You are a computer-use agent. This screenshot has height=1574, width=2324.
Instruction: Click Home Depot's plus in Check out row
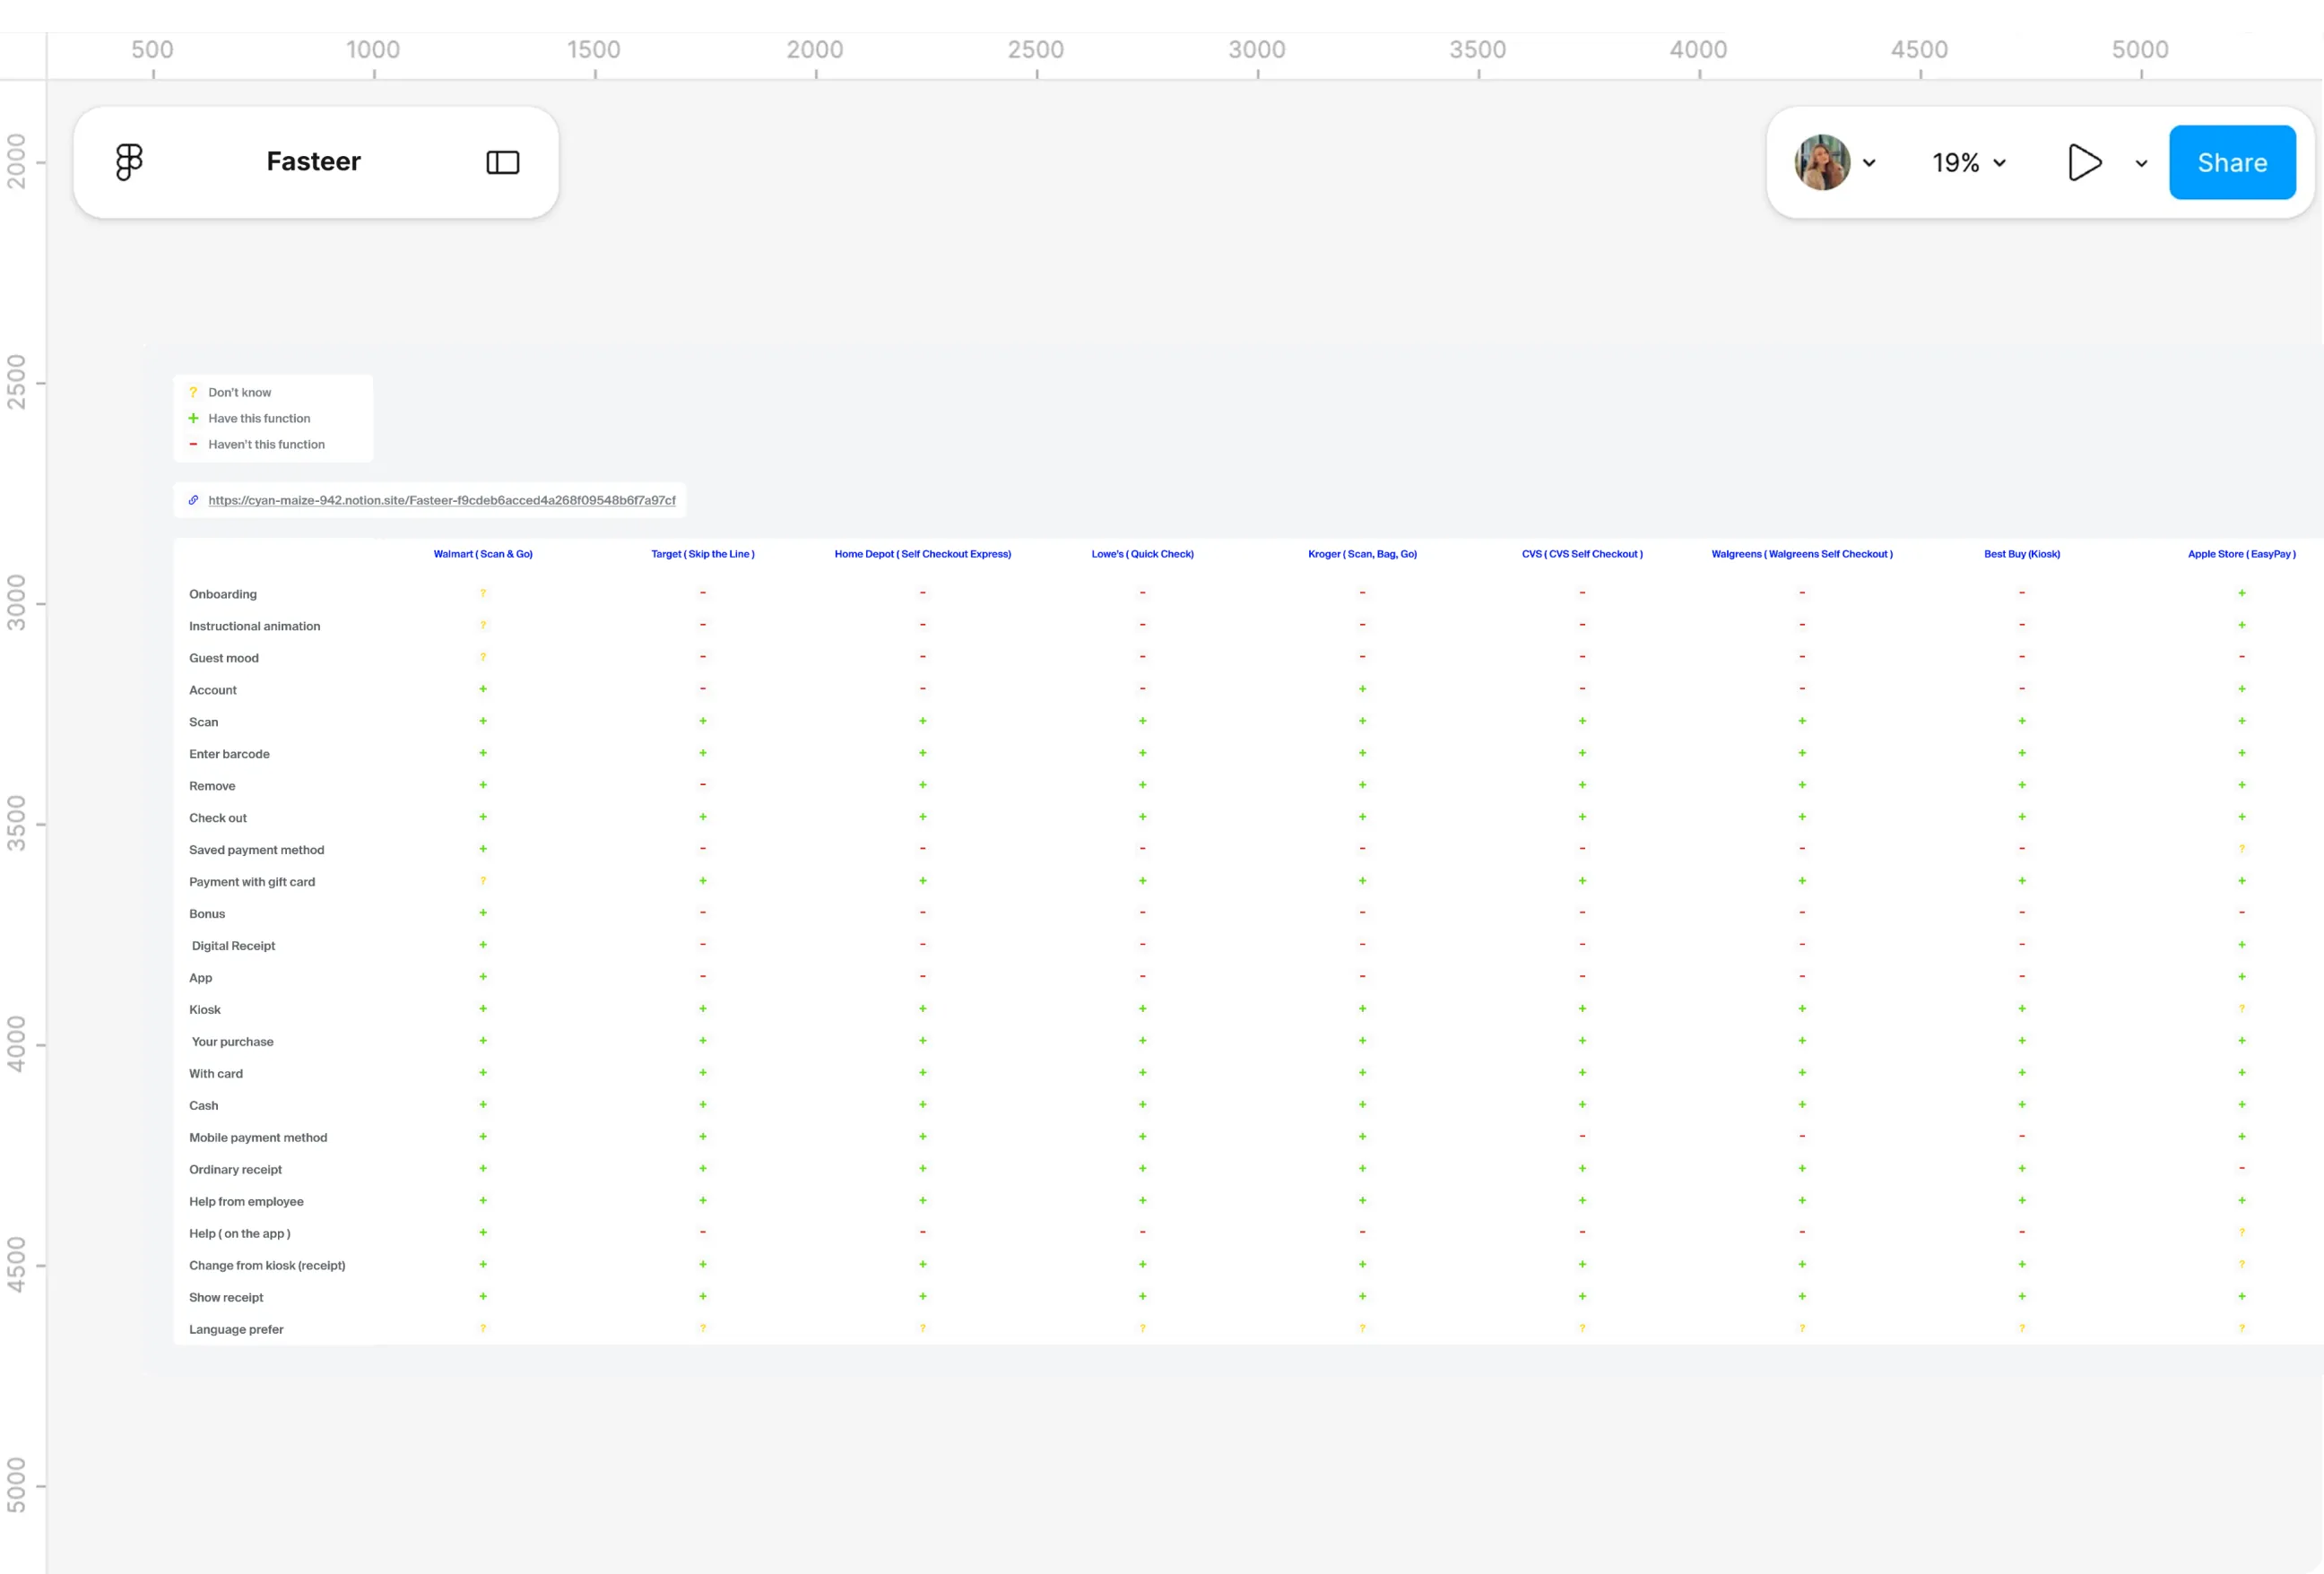[x=923, y=817]
